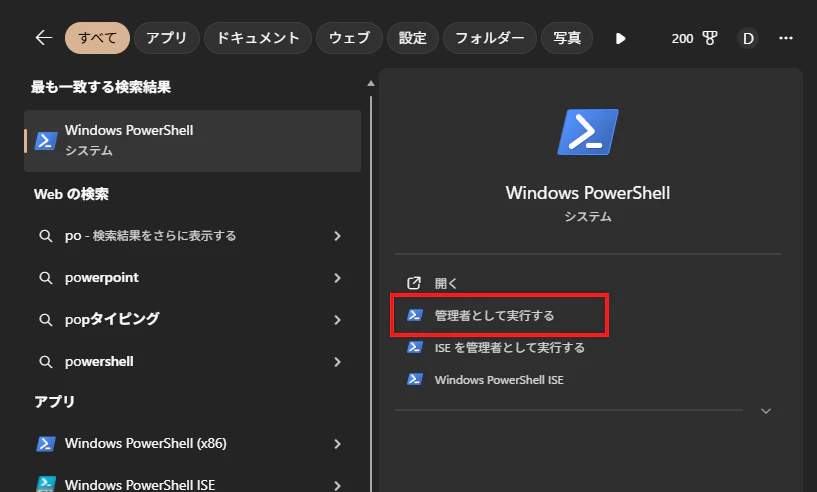
Task: Open Windows PowerShell ISE in the apps list
Action: [192, 484]
